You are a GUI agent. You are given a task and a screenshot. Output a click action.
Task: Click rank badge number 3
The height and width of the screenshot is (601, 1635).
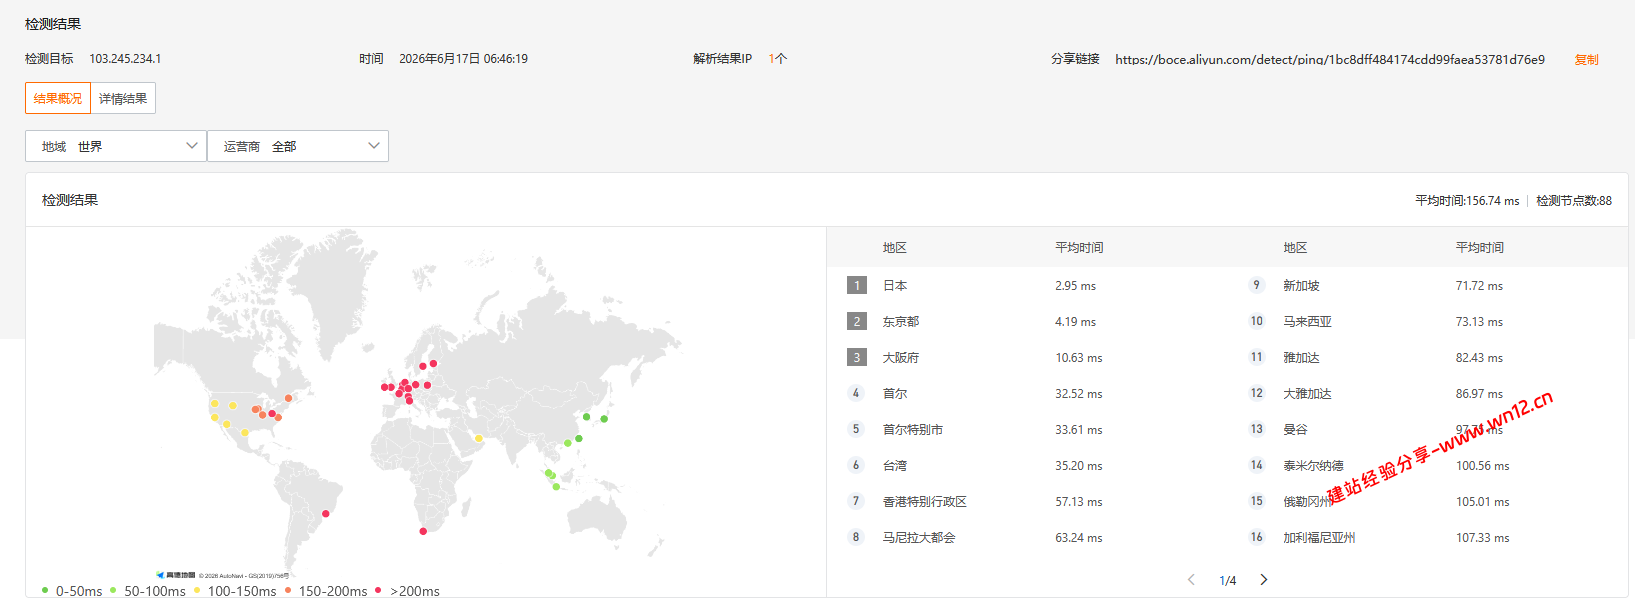click(x=856, y=357)
